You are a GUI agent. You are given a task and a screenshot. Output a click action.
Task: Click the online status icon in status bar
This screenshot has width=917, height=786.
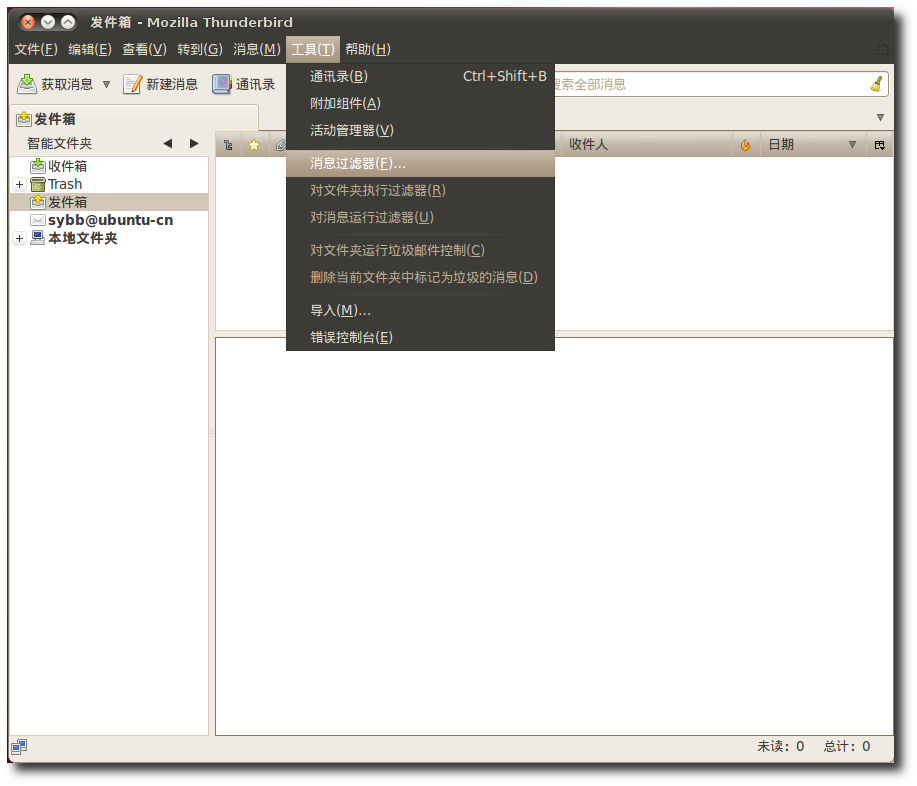pyautogui.click(x=19, y=747)
